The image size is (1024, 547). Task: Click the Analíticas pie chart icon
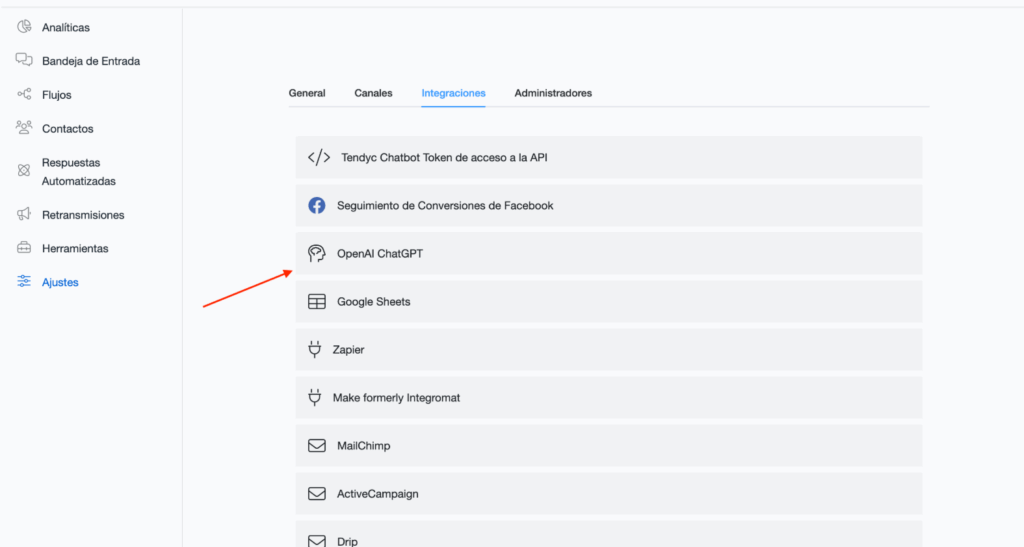coord(24,27)
